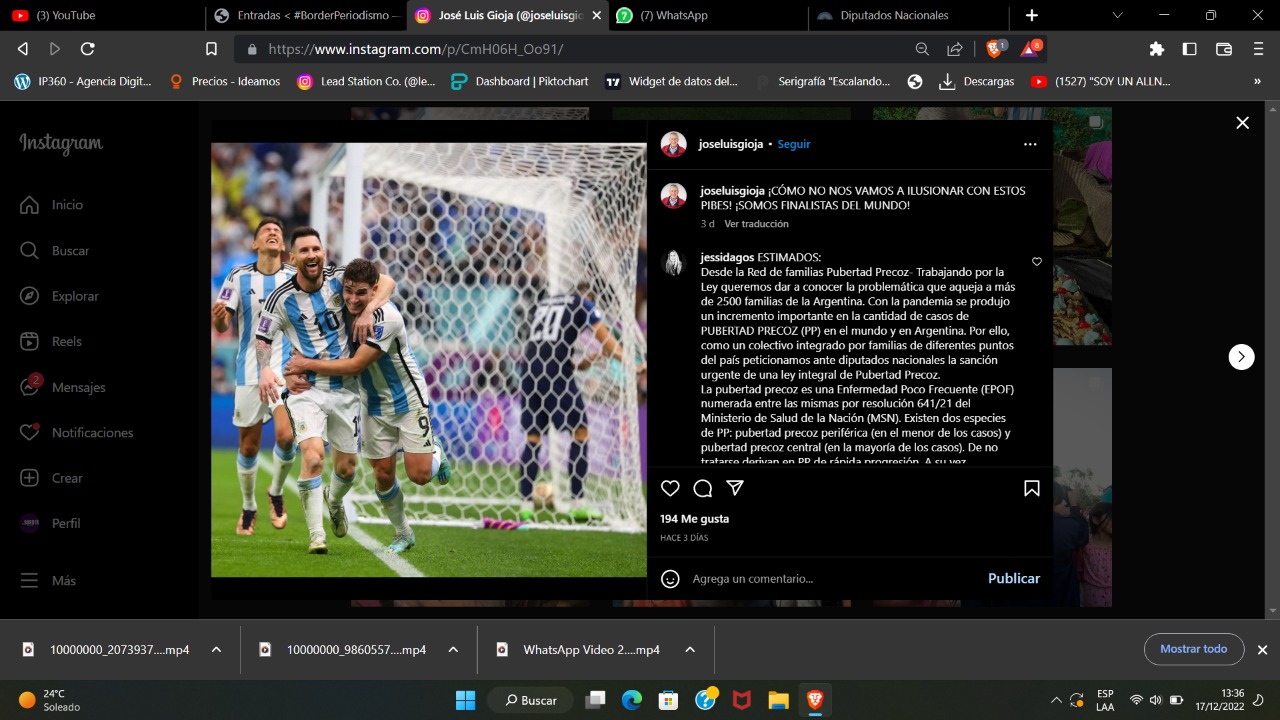
Task: Open Mensajes in Instagram sidebar
Action: [78, 387]
